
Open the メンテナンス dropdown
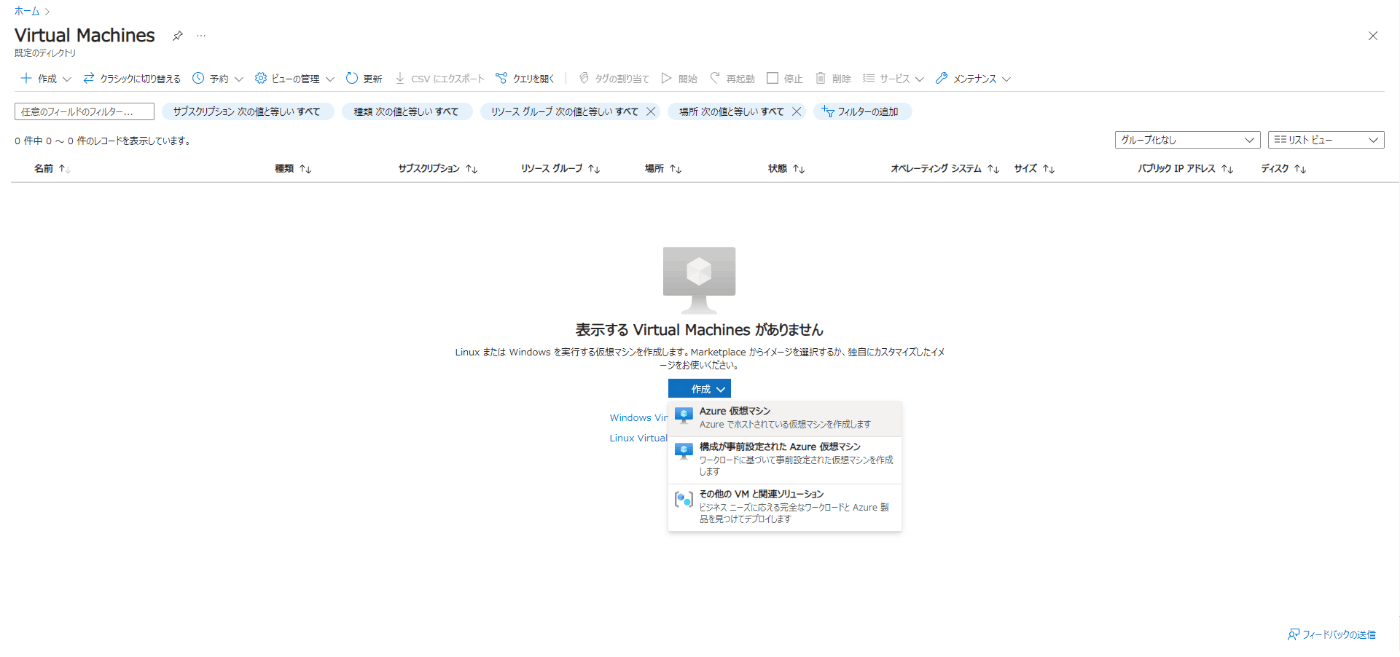(x=974, y=78)
